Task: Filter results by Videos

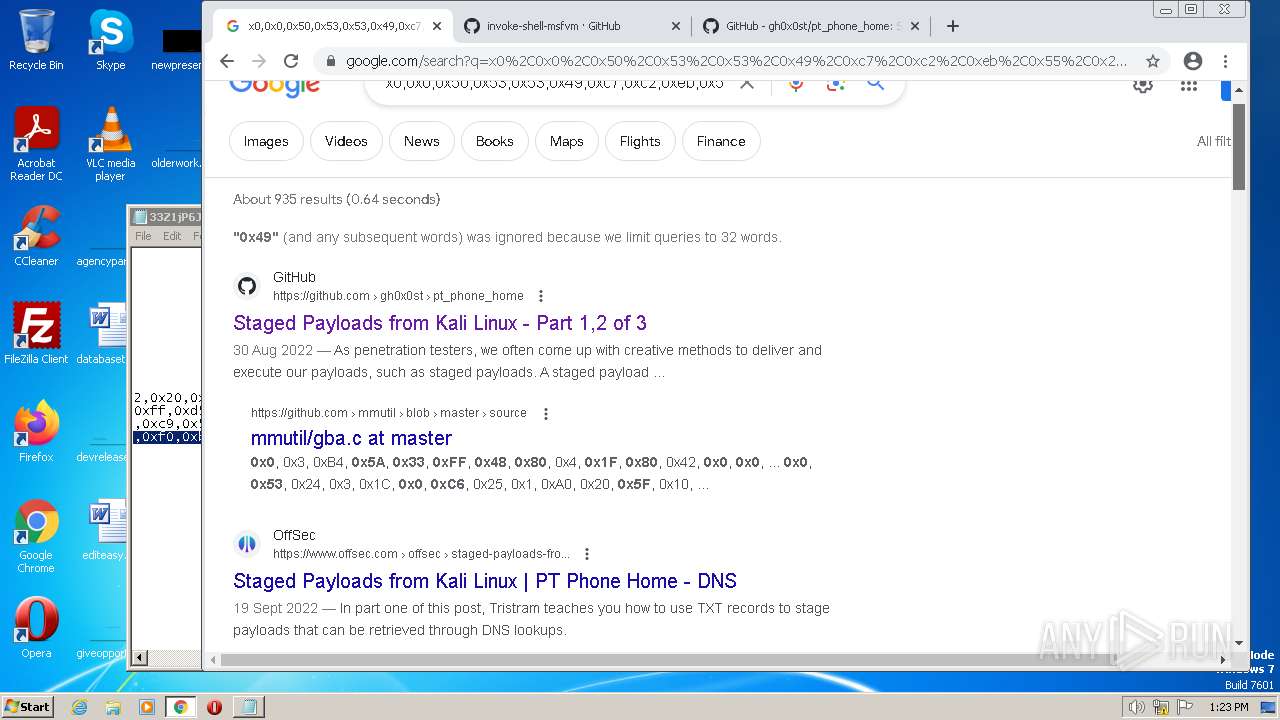Action: coord(346,141)
